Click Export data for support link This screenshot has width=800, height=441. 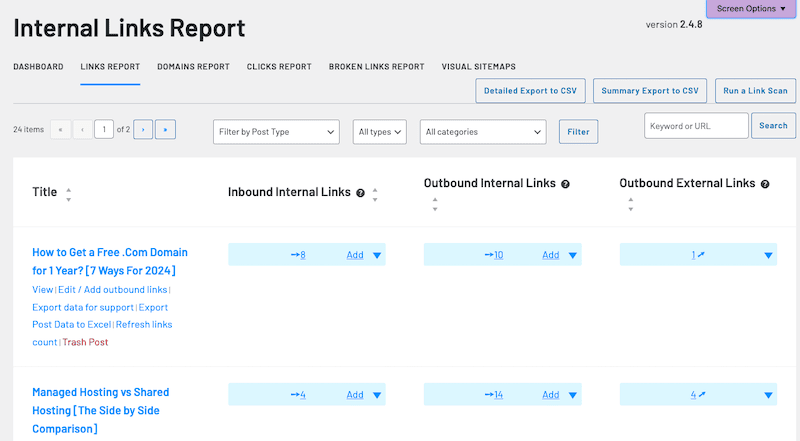[83, 307]
